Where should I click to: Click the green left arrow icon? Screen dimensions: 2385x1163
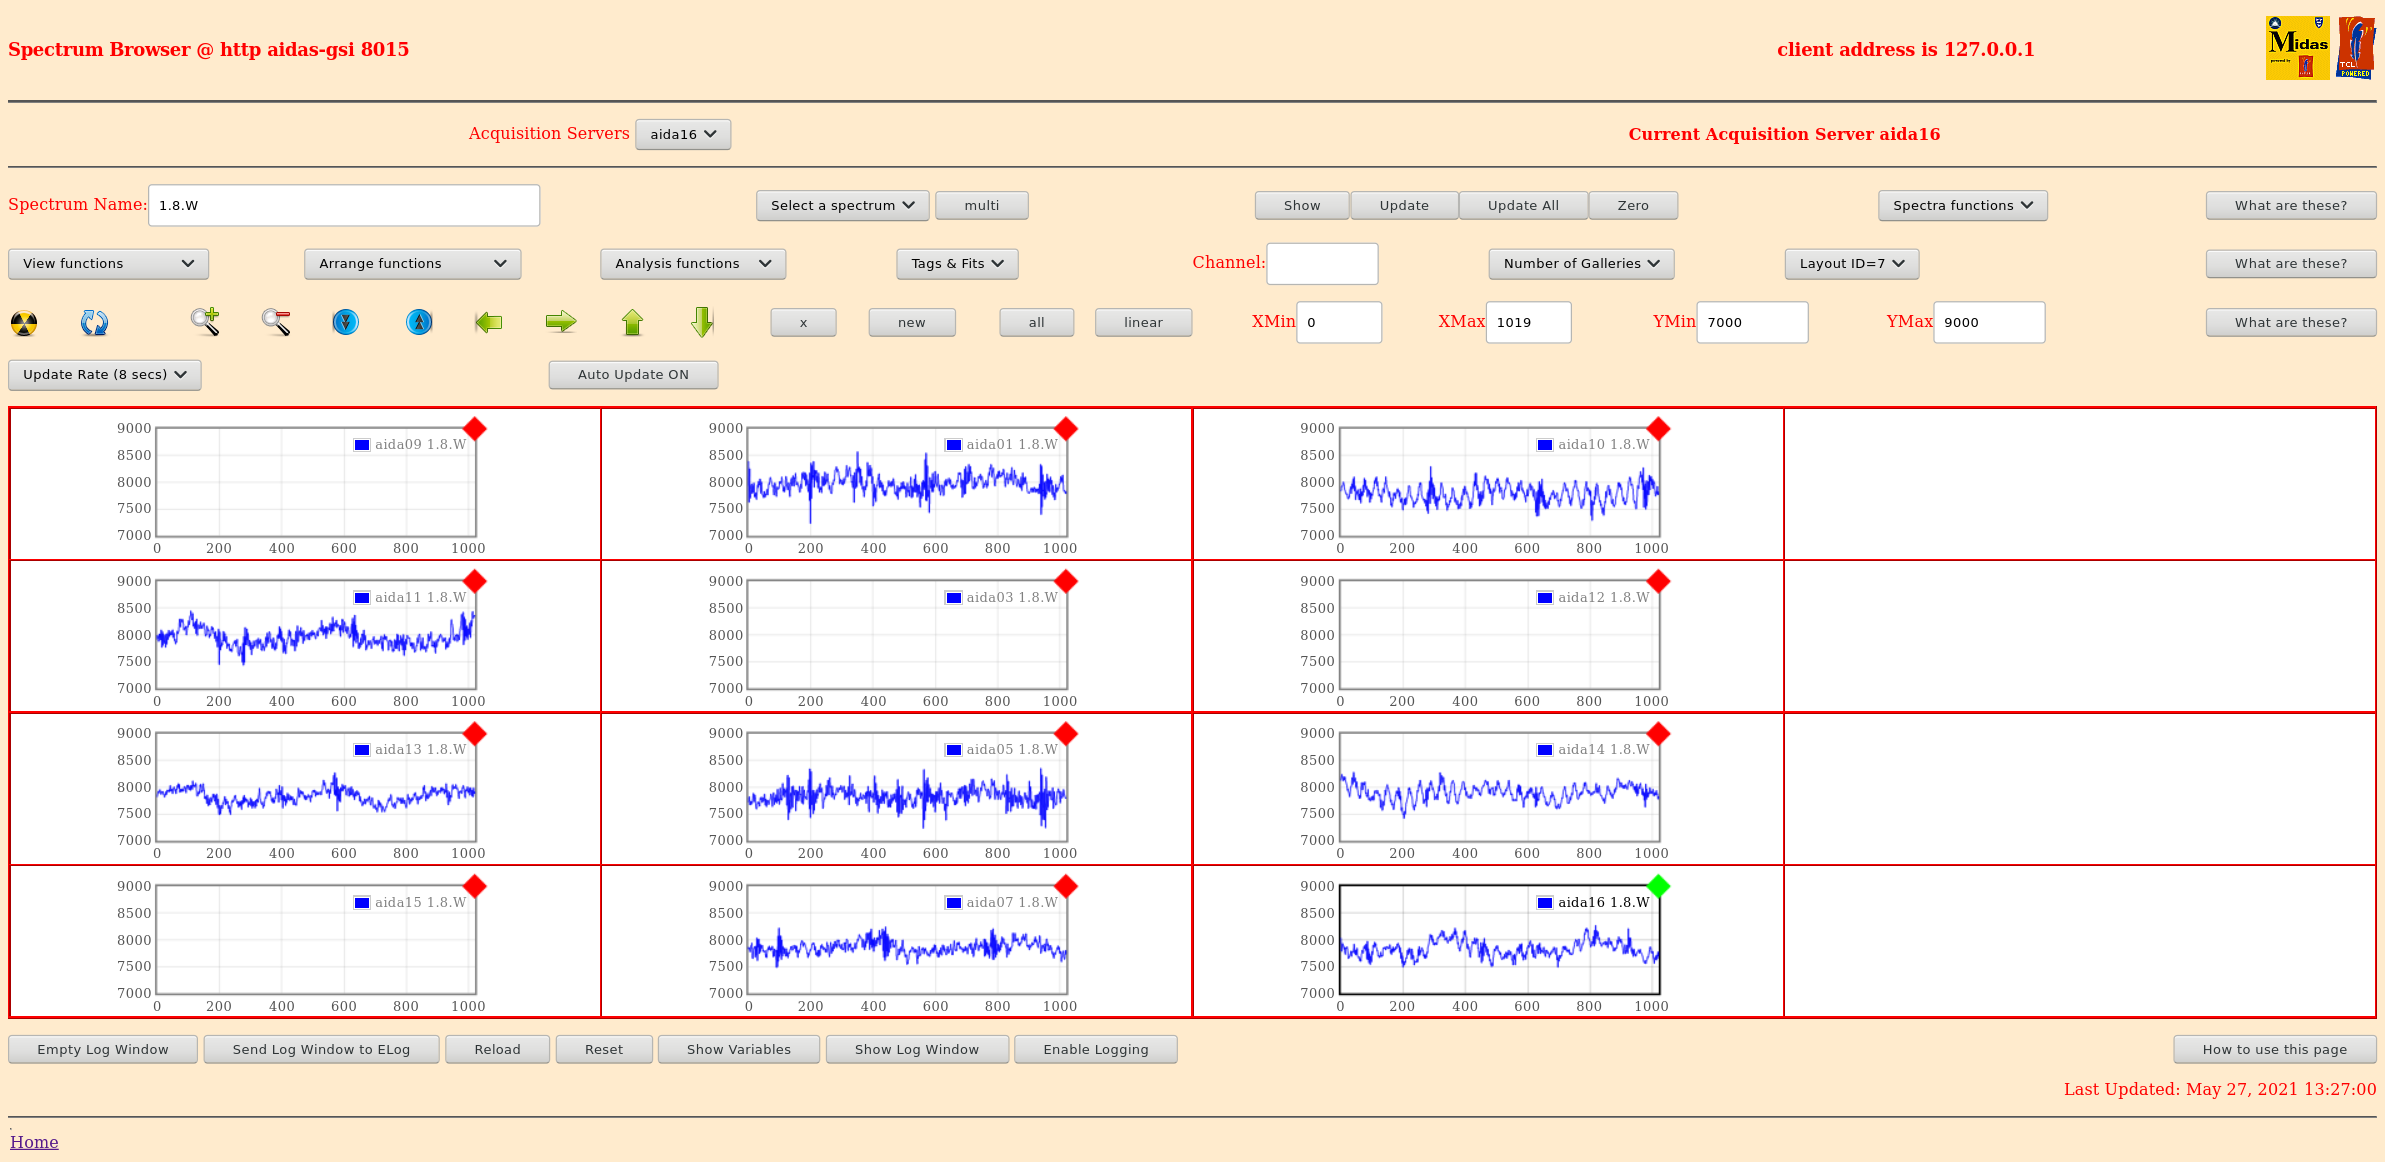click(x=489, y=322)
